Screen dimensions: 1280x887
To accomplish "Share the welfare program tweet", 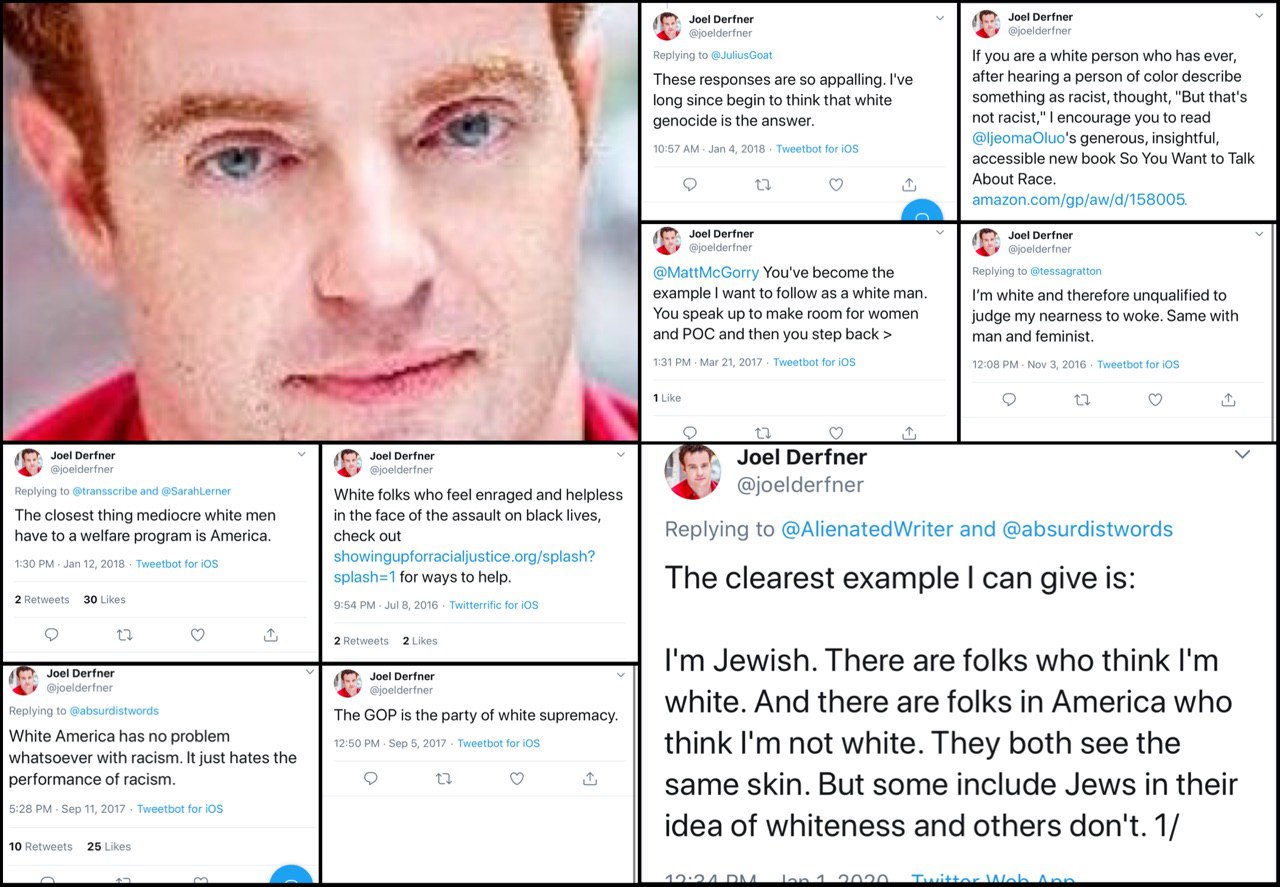I will coord(271,634).
